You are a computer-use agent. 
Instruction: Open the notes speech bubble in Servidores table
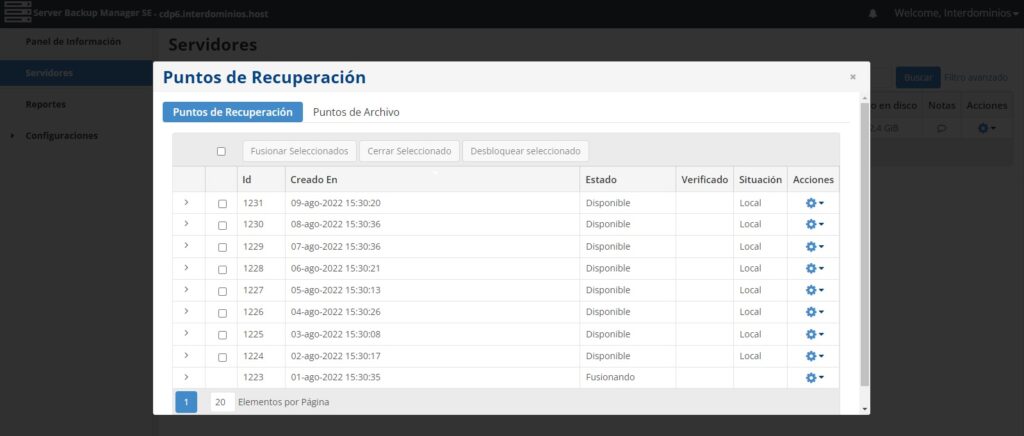[x=941, y=129]
